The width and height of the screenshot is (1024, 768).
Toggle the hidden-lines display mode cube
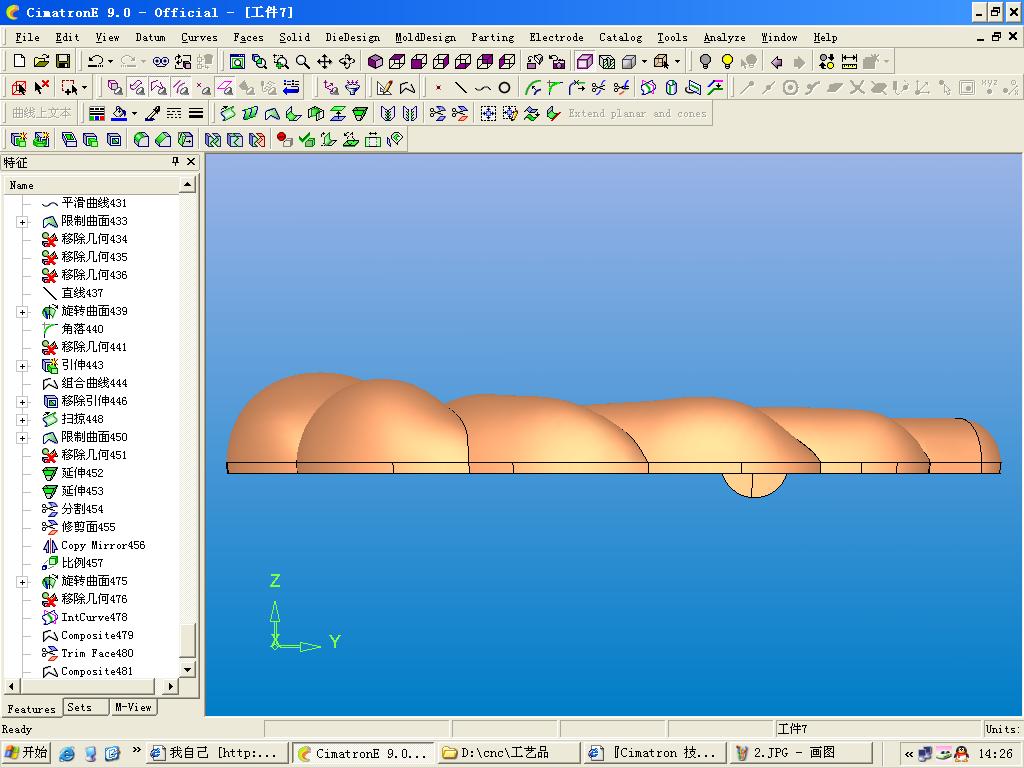607,61
